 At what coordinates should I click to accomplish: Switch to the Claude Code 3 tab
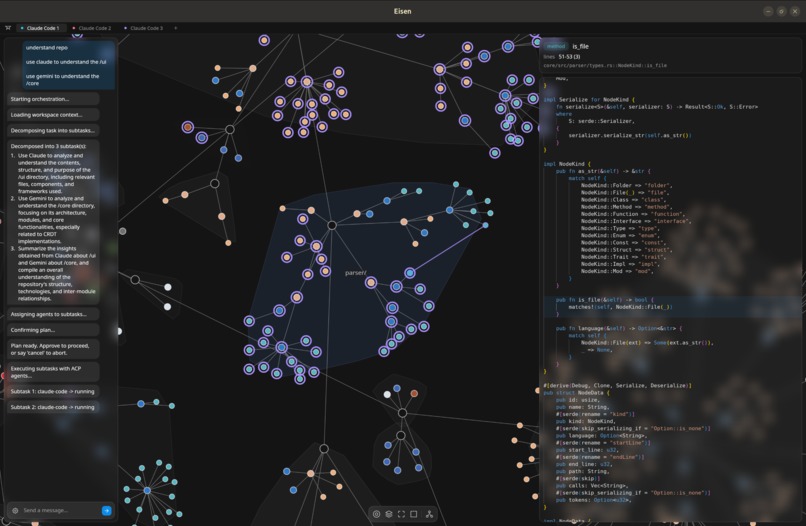point(143,28)
